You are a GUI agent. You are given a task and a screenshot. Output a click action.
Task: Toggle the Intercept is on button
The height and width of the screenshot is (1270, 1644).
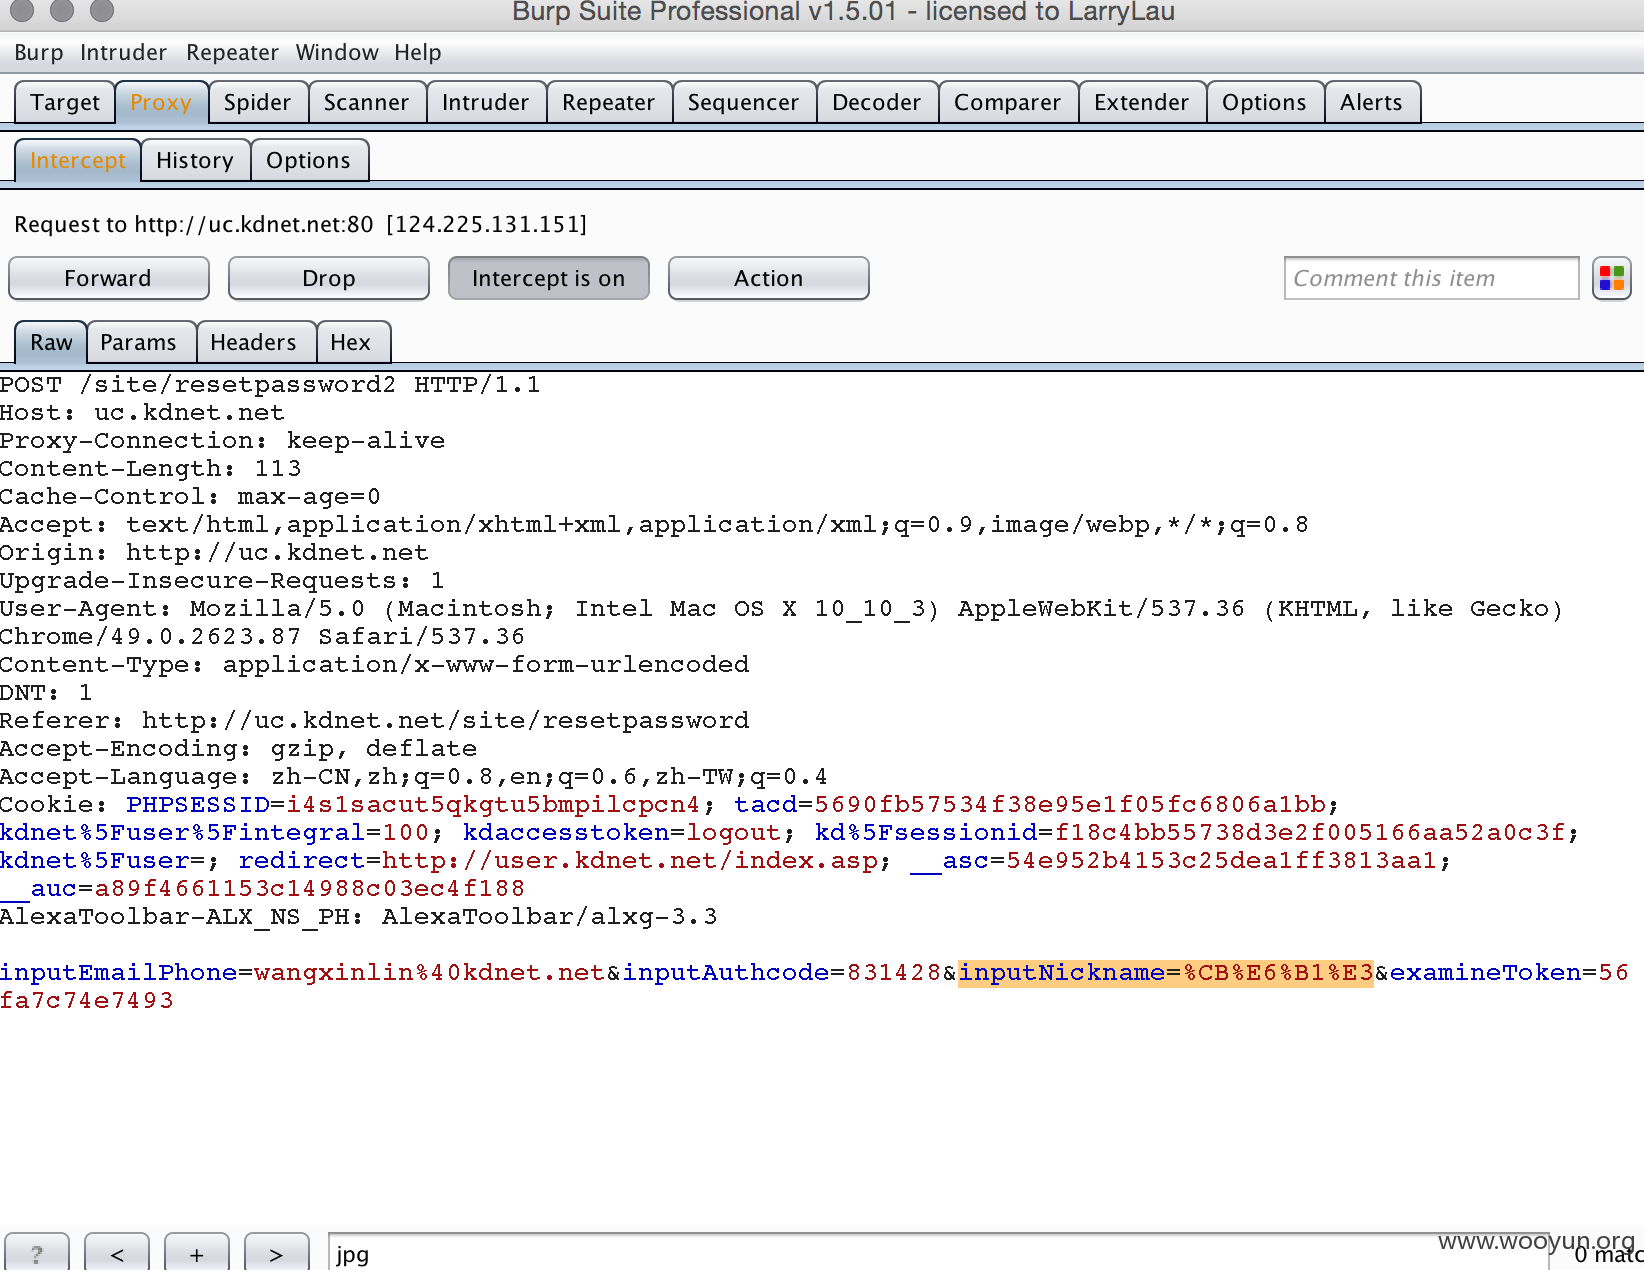(x=548, y=278)
